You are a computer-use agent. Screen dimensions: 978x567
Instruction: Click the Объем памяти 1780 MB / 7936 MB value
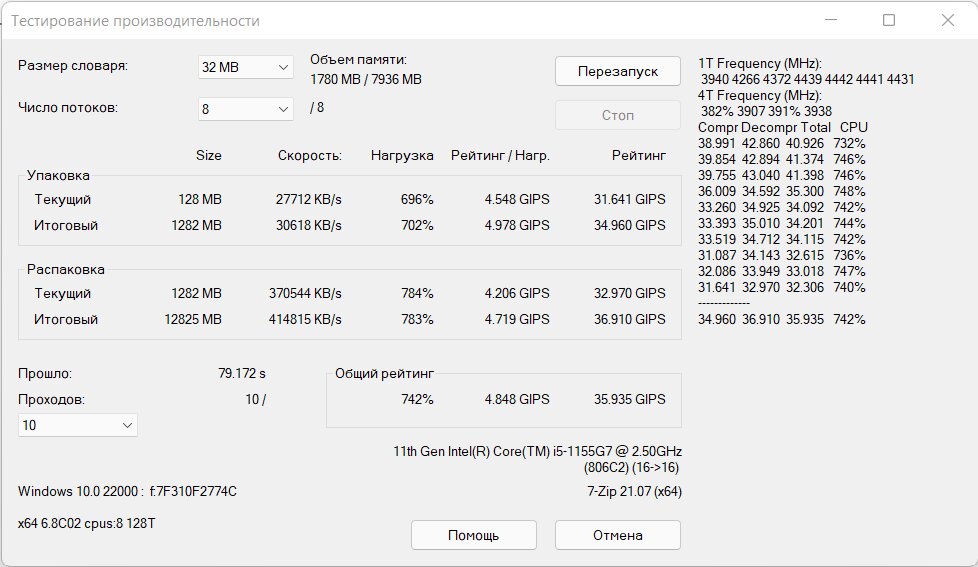click(366, 79)
